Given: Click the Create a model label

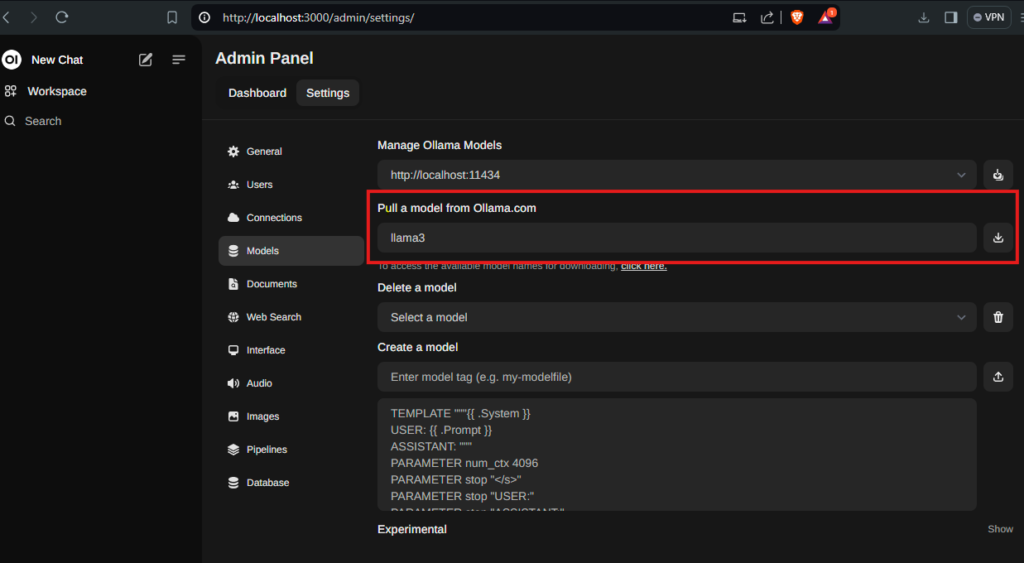Looking at the screenshot, I should [417, 347].
